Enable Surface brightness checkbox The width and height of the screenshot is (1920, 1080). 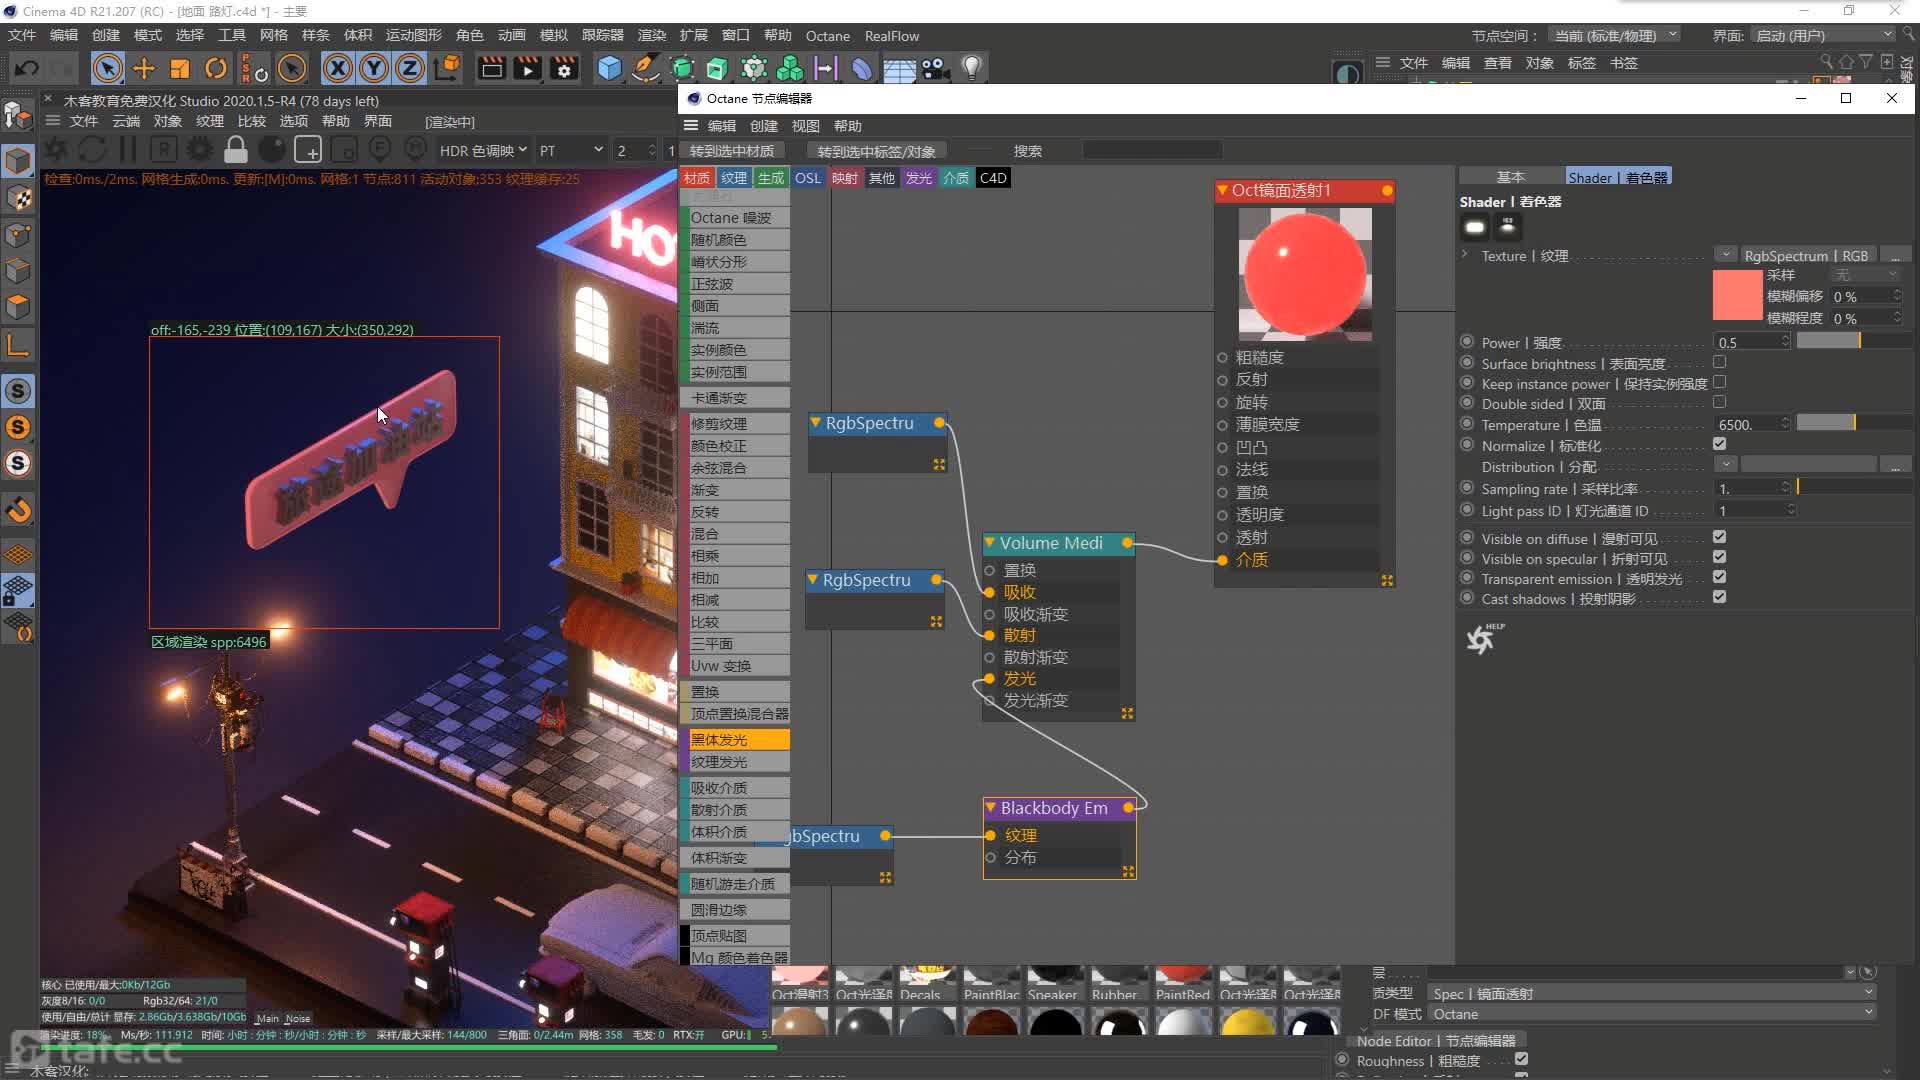tap(1719, 362)
